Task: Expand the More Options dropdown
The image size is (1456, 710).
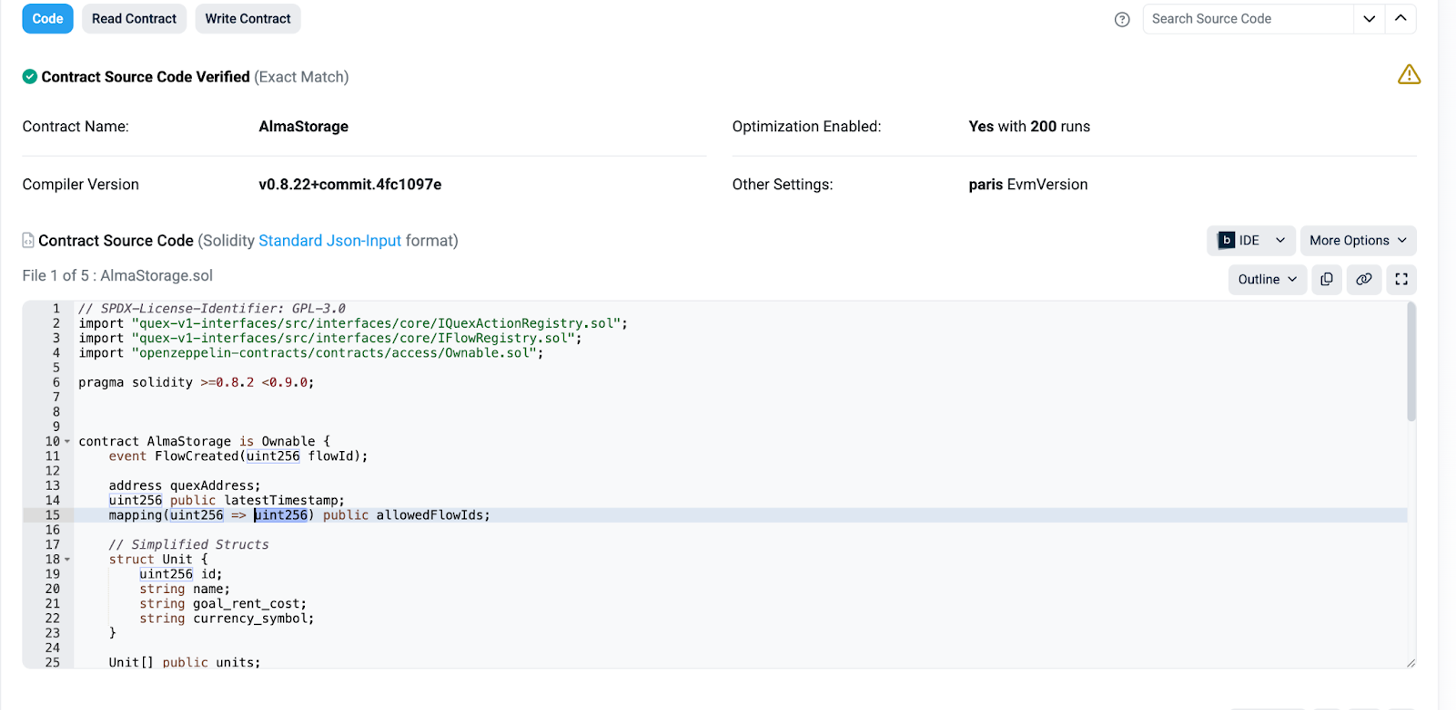Action: point(1358,240)
